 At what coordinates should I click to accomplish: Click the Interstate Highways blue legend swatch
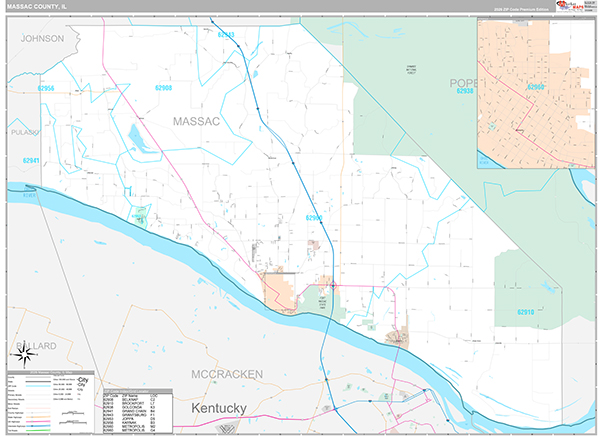tap(38, 426)
